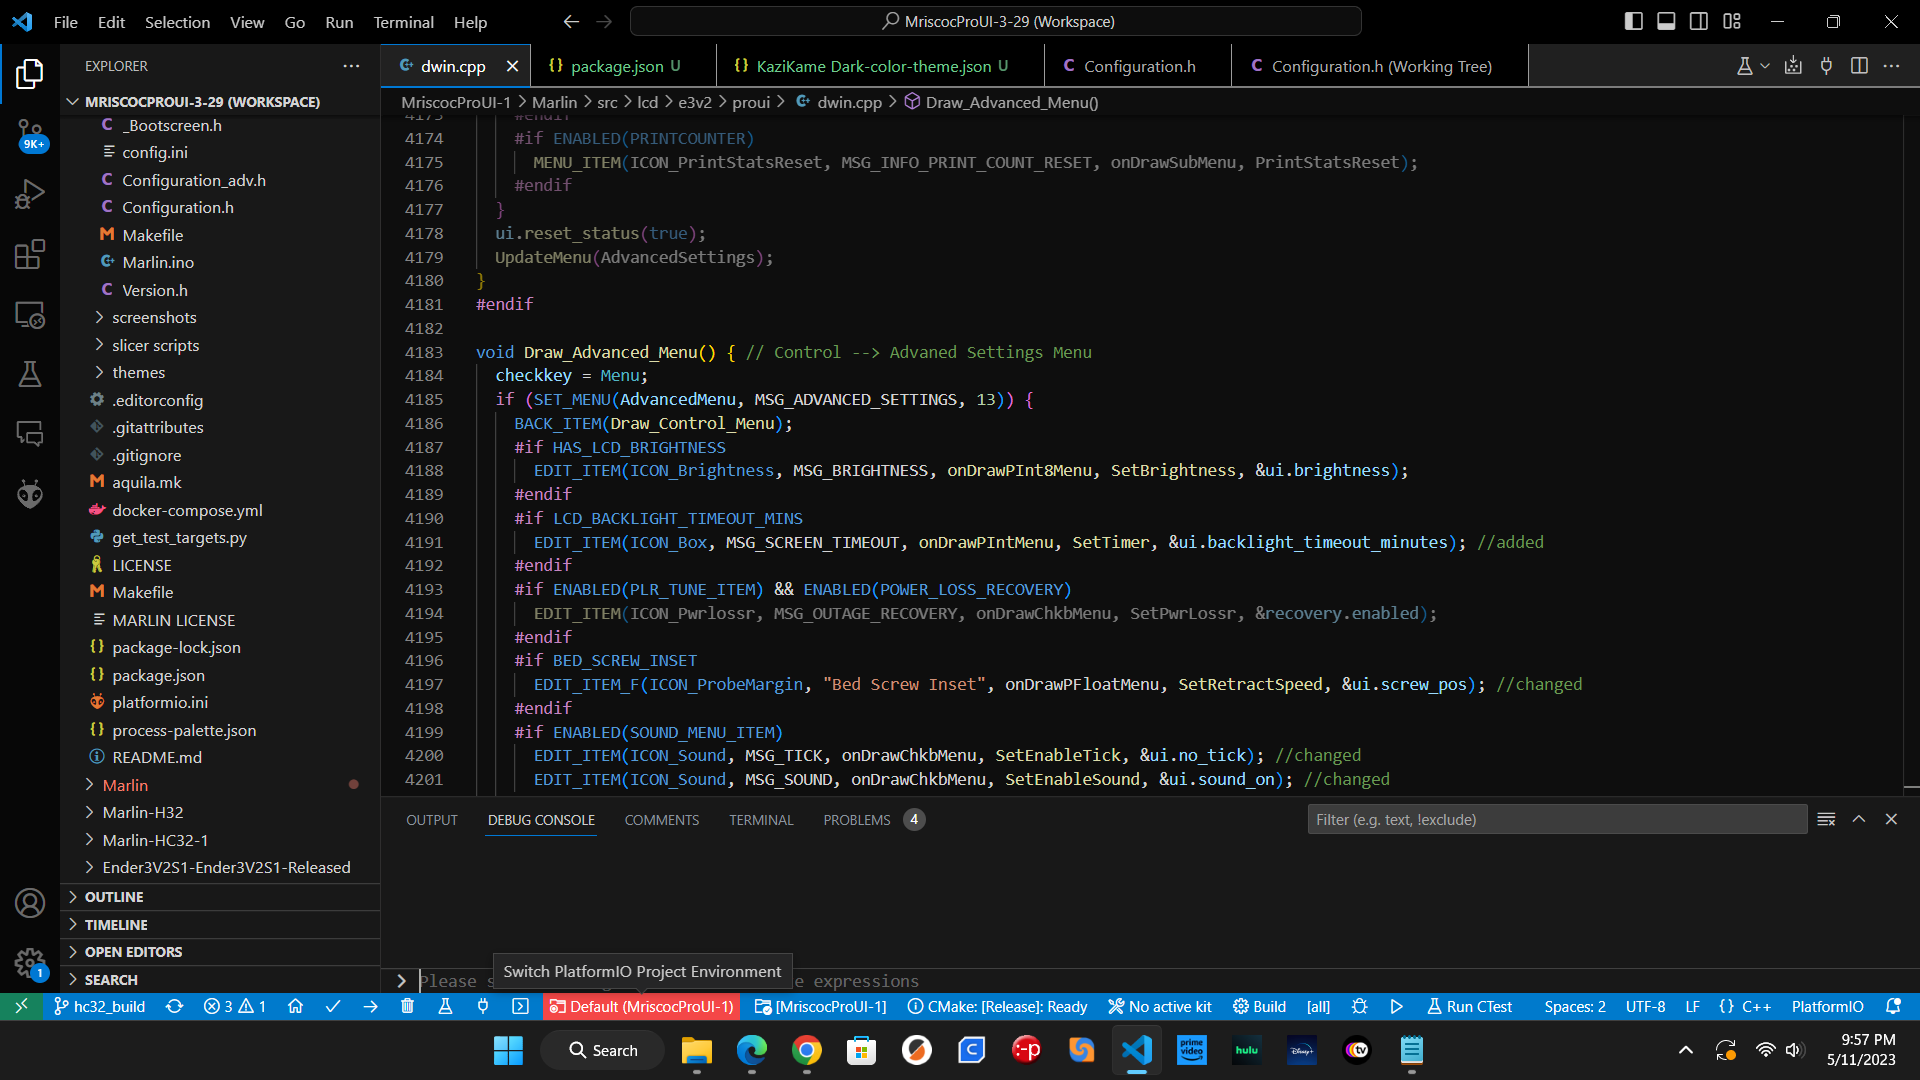Expand the TIMELINE section
This screenshot has width=1920, height=1080.
tap(220, 925)
